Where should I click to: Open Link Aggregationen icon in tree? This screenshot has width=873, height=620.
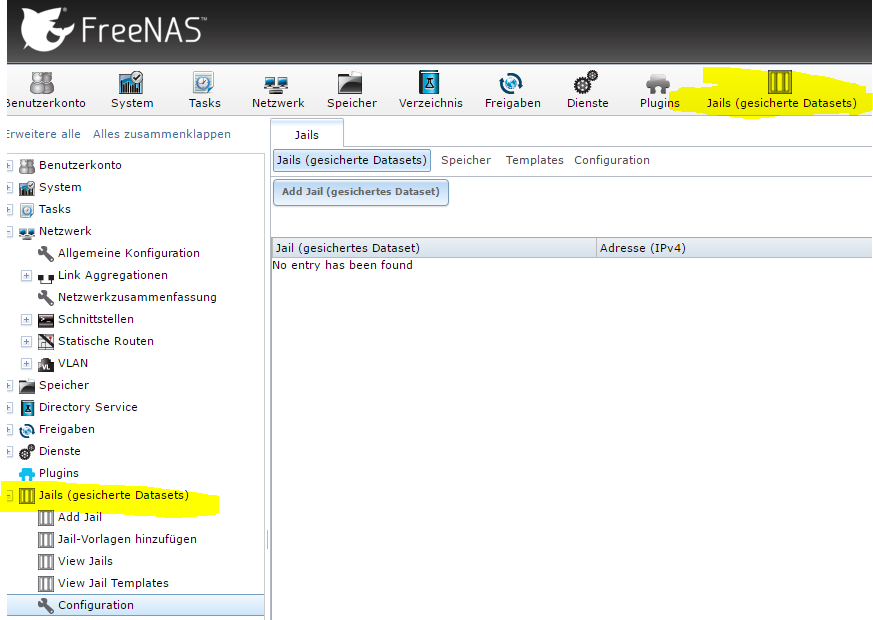coord(46,276)
